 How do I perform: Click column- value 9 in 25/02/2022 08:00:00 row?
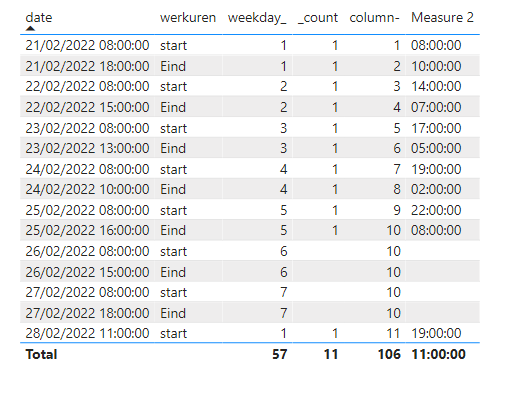tap(397, 210)
